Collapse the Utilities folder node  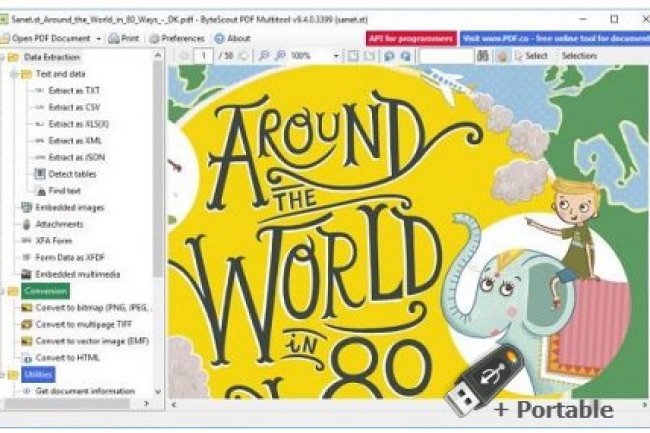[2, 375]
